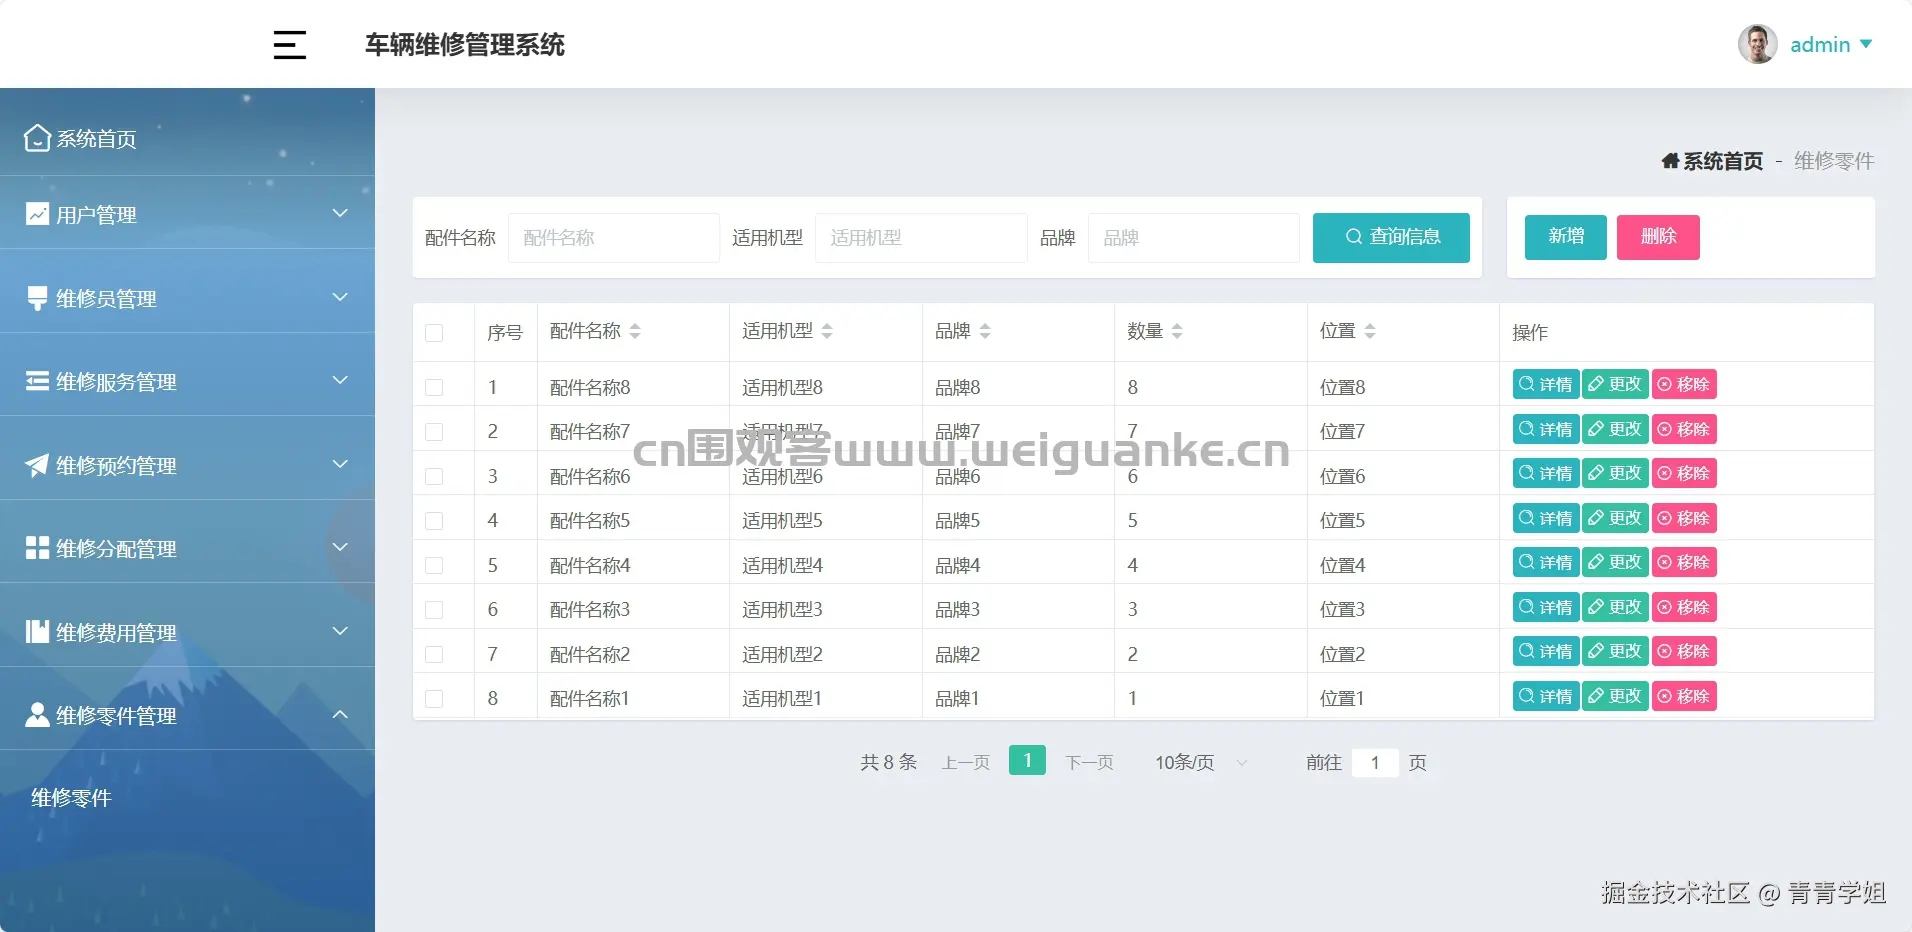Image resolution: width=1912 pixels, height=932 pixels.
Task: Click the 前往 page number input
Action: coord(1375,763)
